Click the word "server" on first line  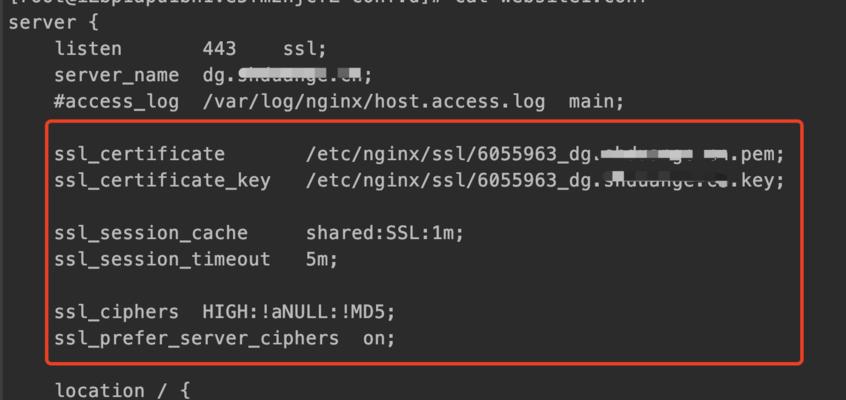(x=43, y=23)
